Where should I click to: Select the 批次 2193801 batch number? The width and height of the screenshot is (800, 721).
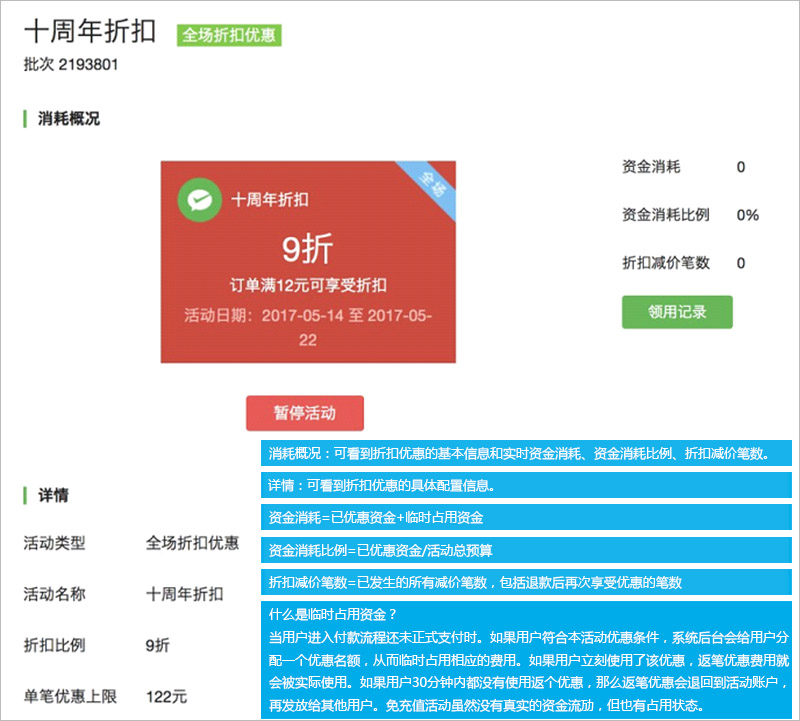(x=71, y=64)
